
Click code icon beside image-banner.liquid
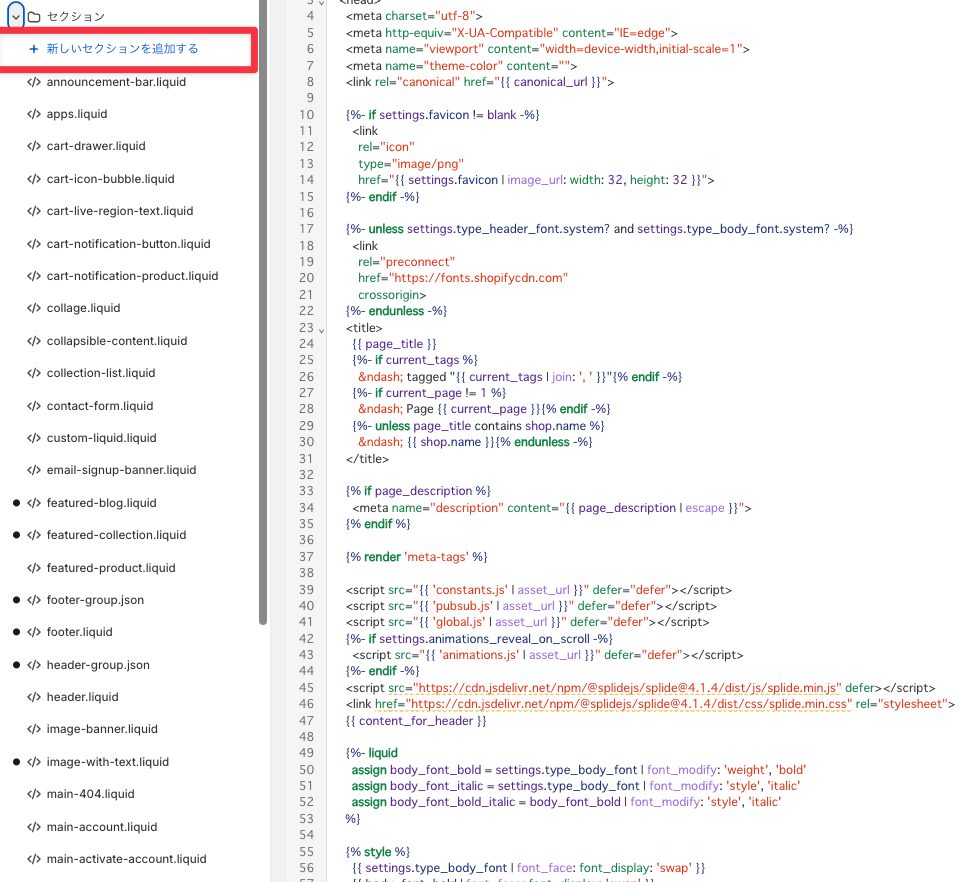(34, 729)
